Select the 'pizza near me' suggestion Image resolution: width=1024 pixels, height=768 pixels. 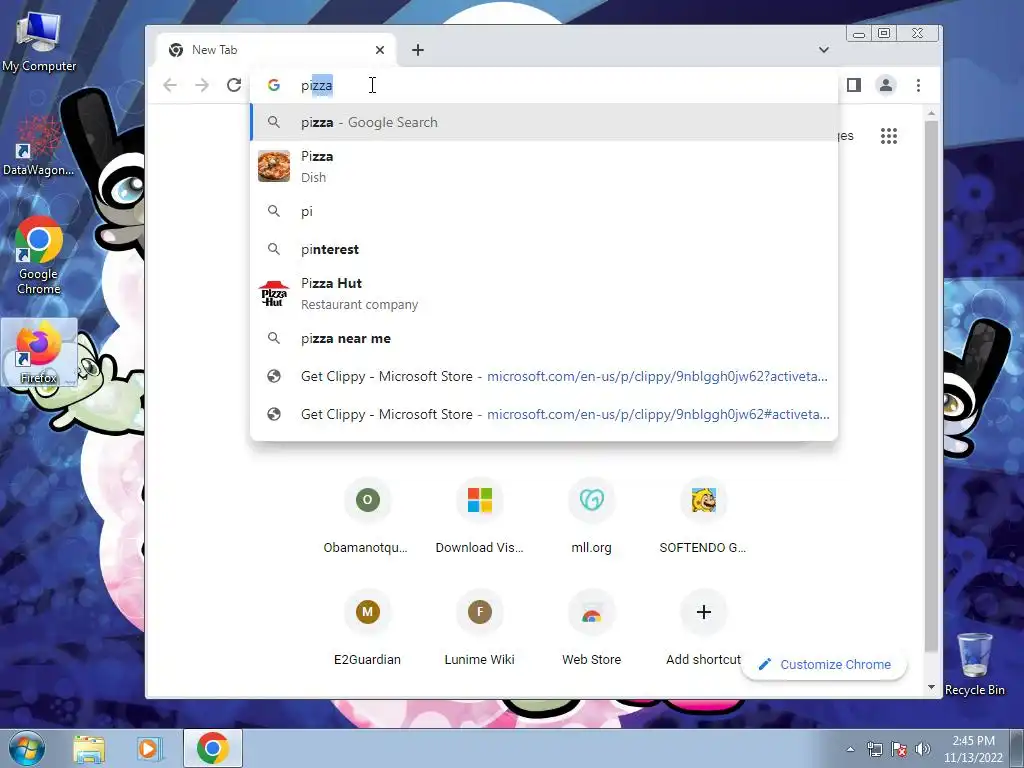pos(543,338)
